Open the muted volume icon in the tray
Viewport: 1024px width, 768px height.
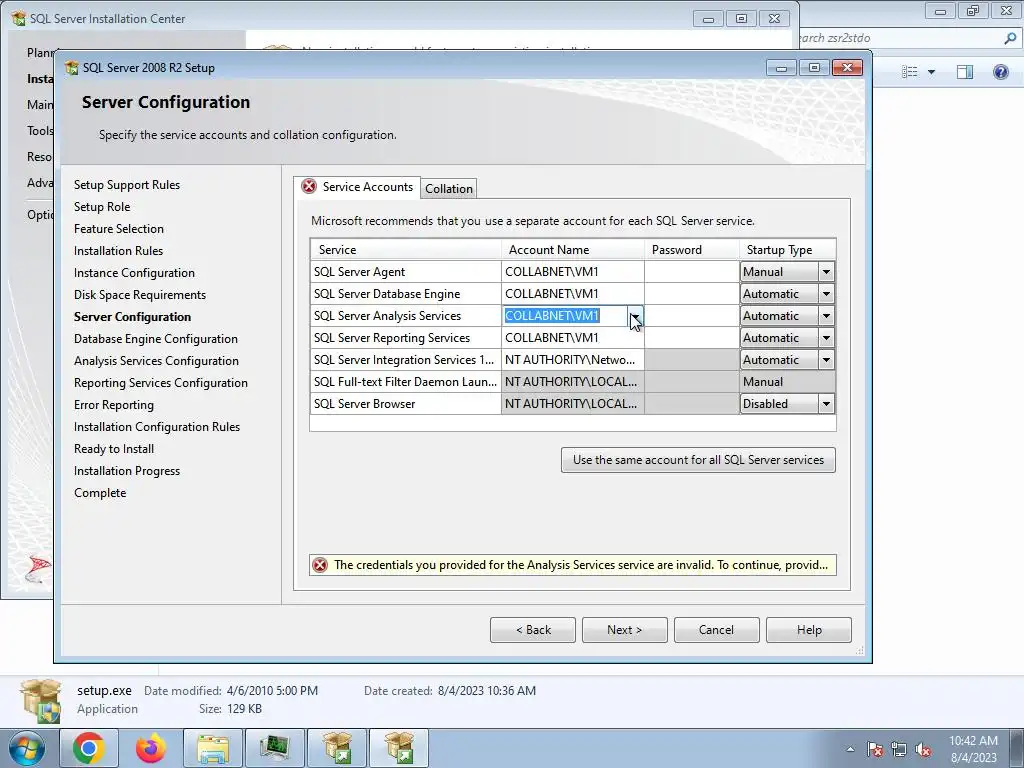[923, 750]
